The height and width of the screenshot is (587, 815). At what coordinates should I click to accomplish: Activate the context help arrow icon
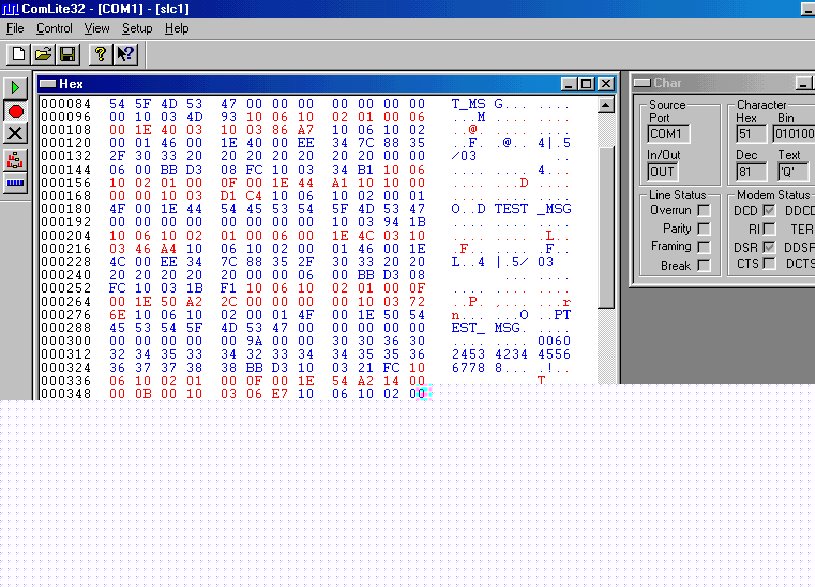coord(125,54)
